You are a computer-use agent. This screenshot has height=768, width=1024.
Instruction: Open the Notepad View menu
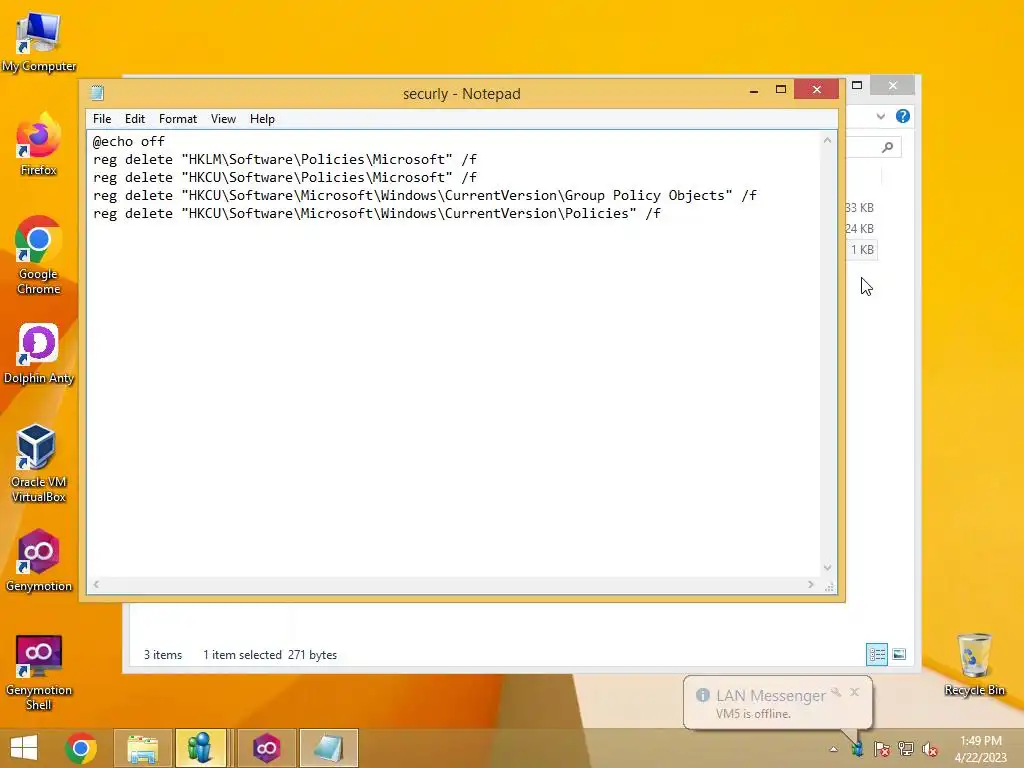223,119
